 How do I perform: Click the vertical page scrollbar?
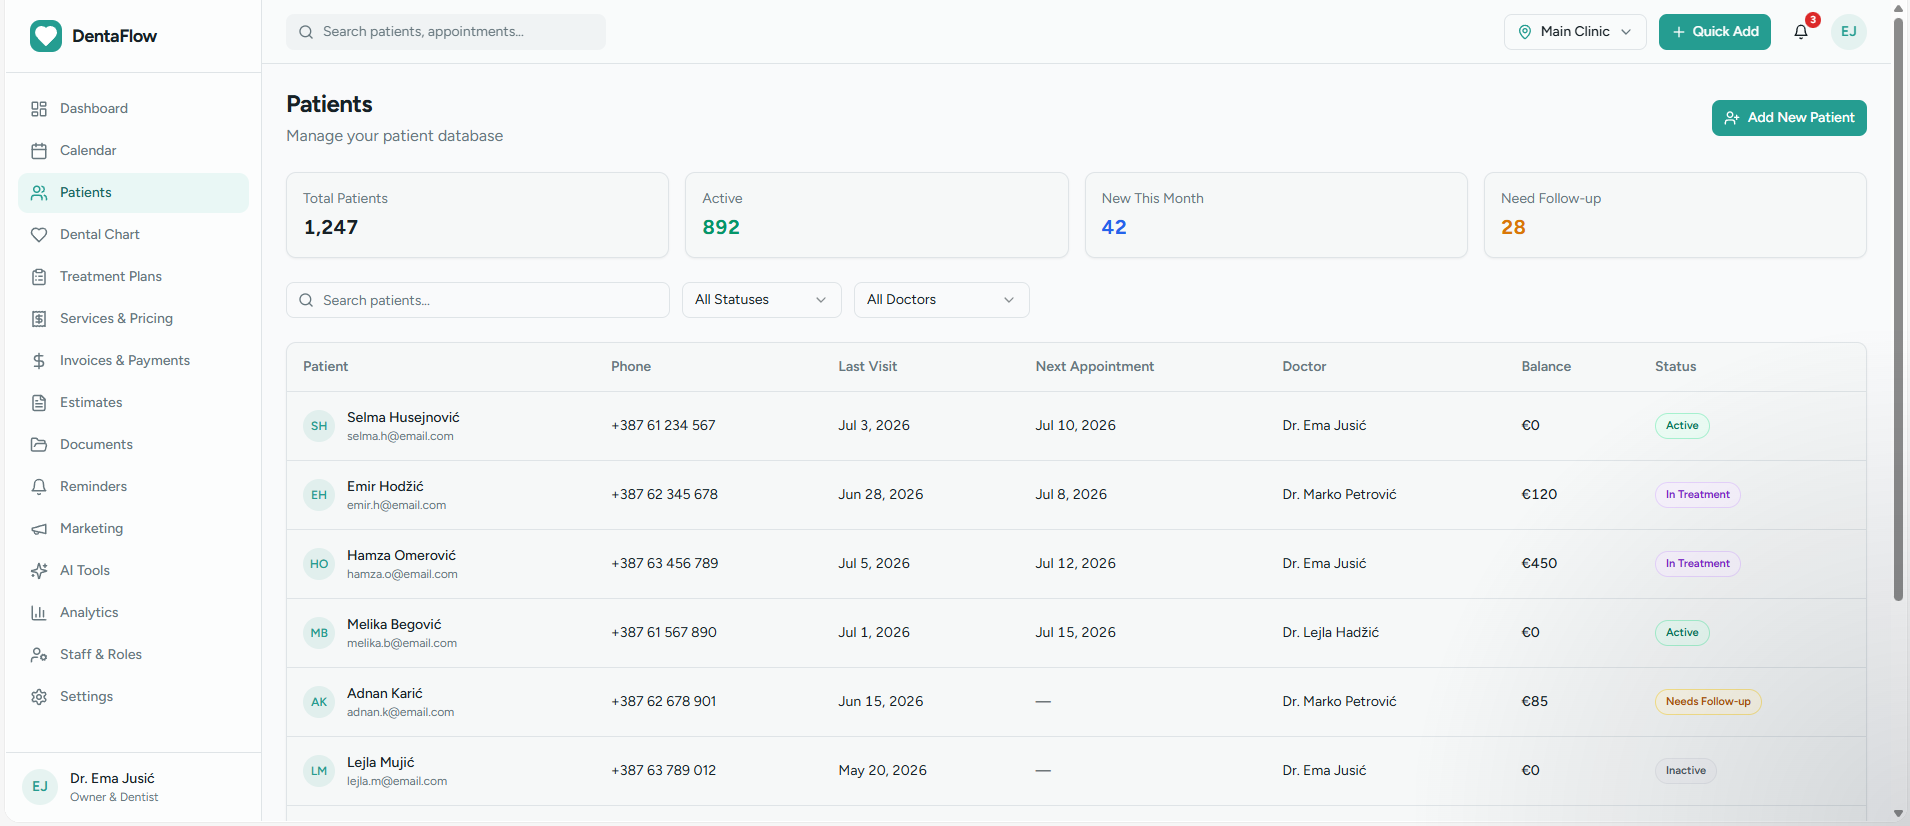pyautogui.click(x=1898, y=310)
